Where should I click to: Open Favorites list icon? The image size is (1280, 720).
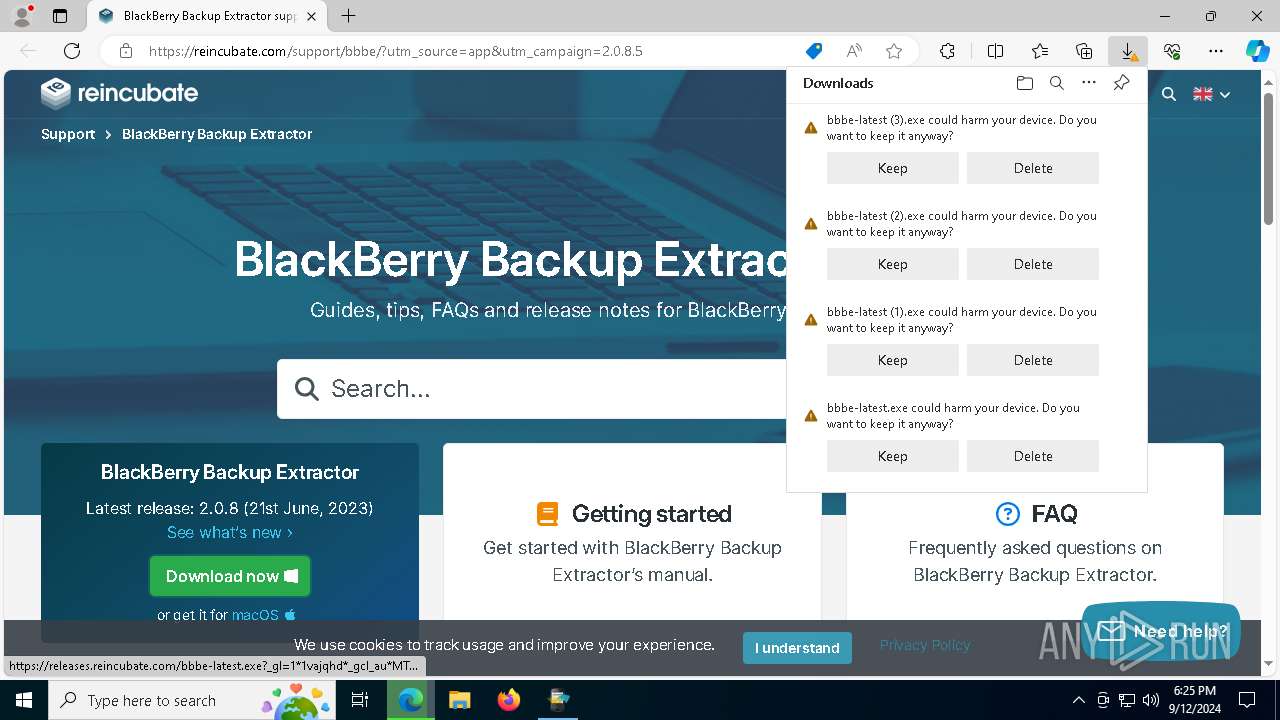point(1040,51)
